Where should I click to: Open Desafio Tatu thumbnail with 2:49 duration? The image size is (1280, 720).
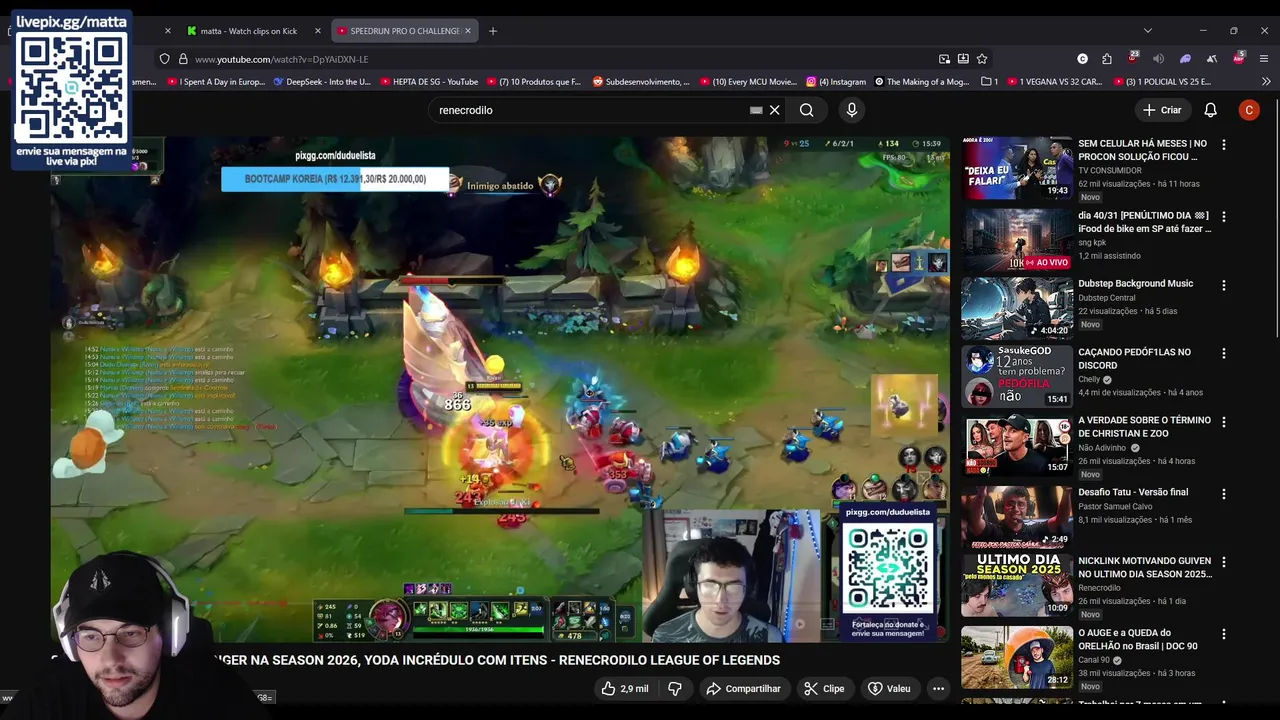[1016, 517]
